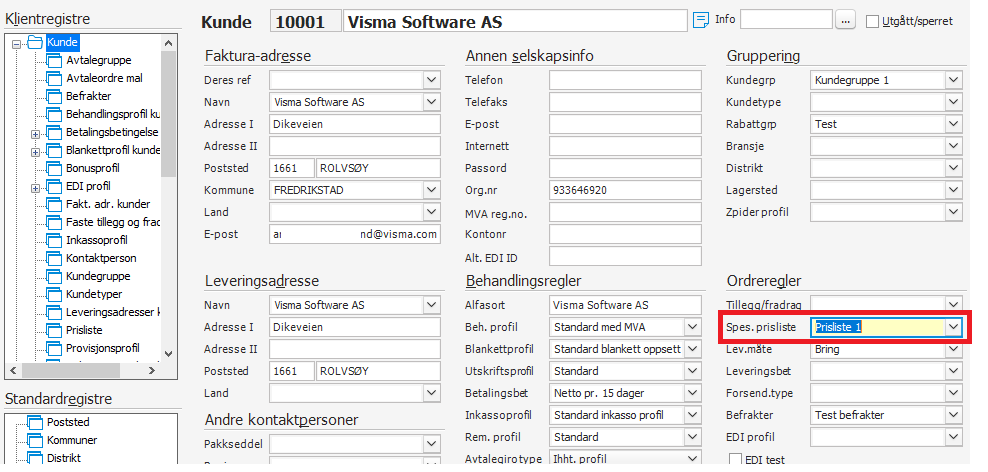Image resolution: width=988 pixels, height=472 pixels.
Task: Collapse the Kunde root tree node
Action: pyautogui.click(x=16, y=44)
